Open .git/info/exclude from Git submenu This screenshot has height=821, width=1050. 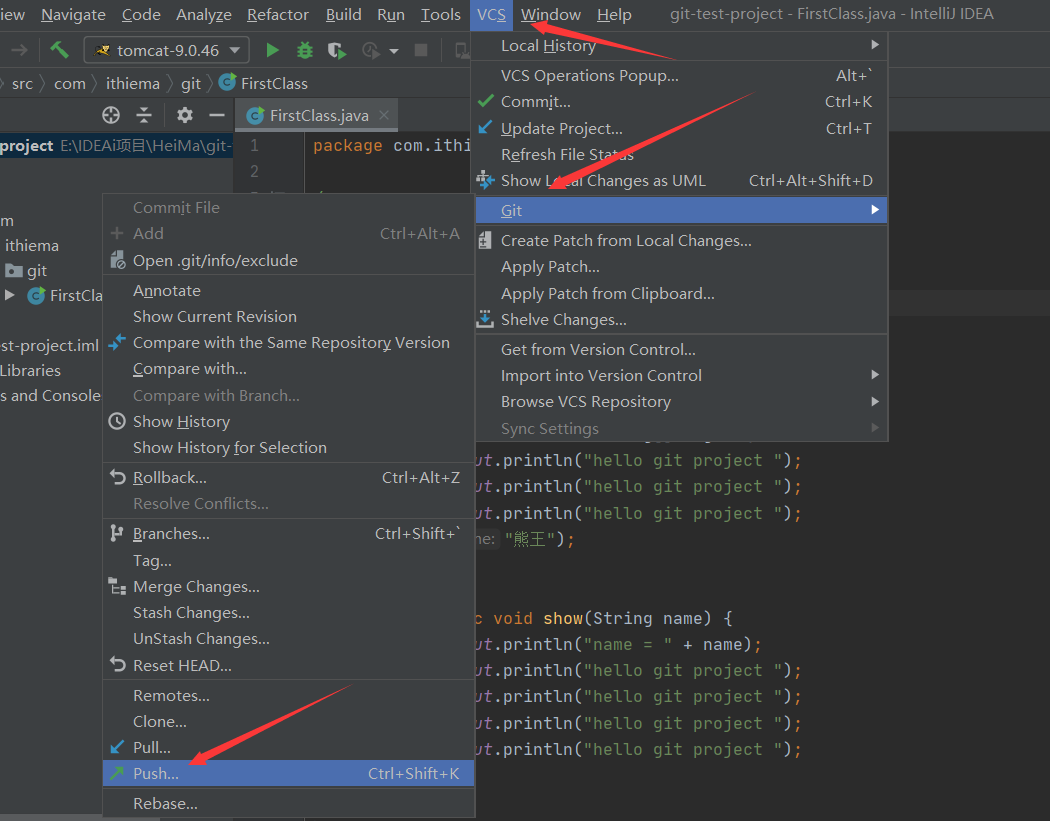tap(289, 260)
